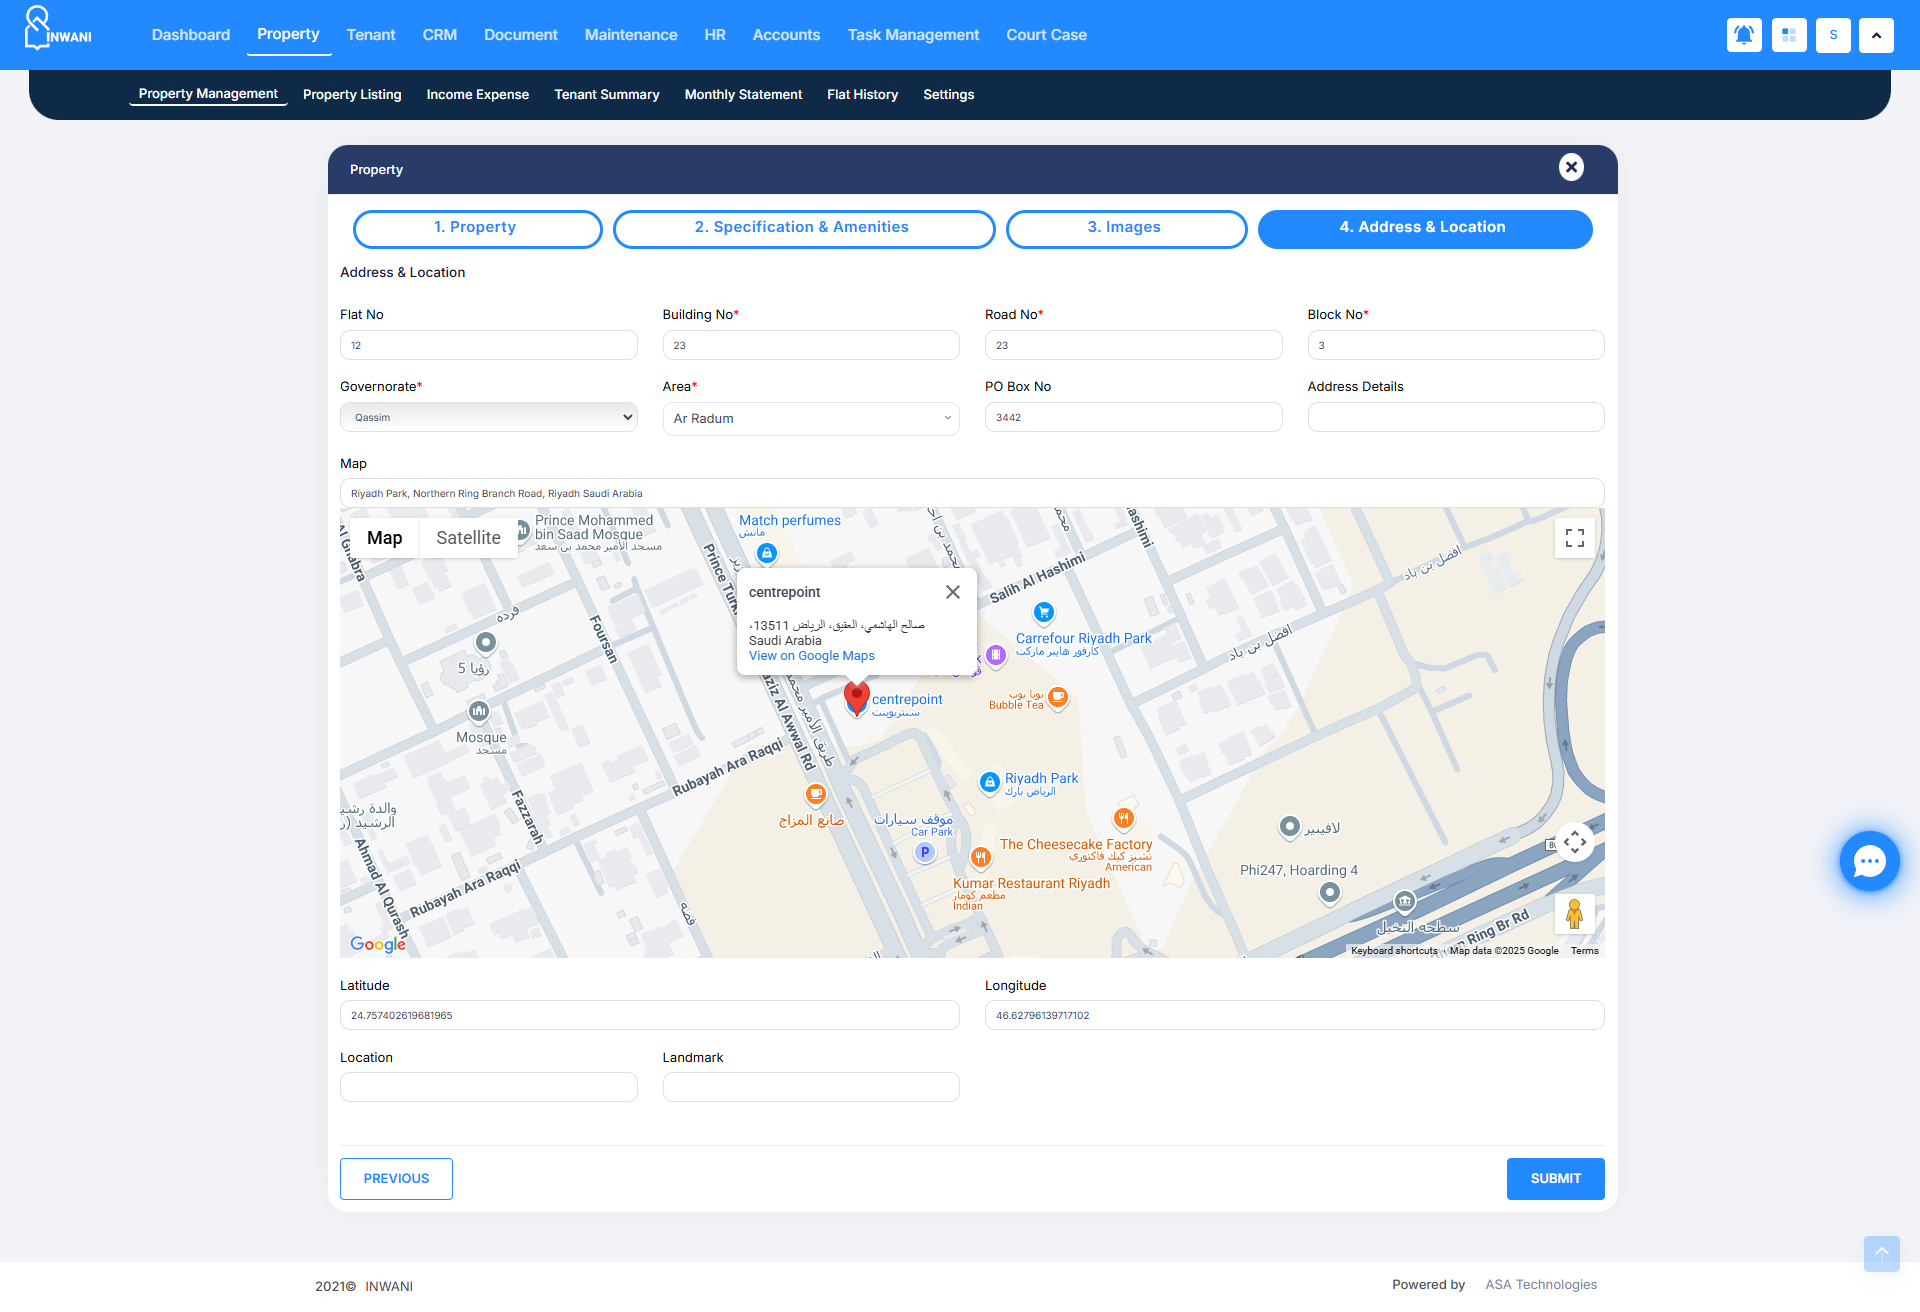The height and width of the screenshot is (1312, 1920).
Task: Click the red map marker pin
Action: [857, 697]
